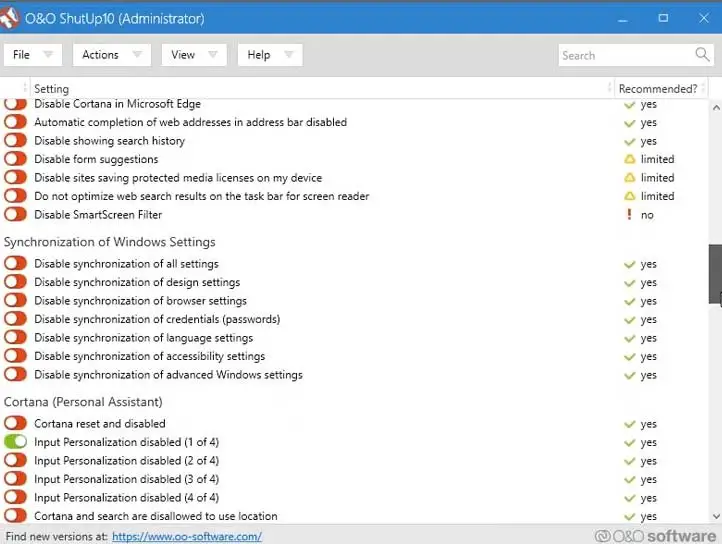Toggle Disable synchronization of credentials (passwords)
722x544 pixels.
tap(15, 320)
